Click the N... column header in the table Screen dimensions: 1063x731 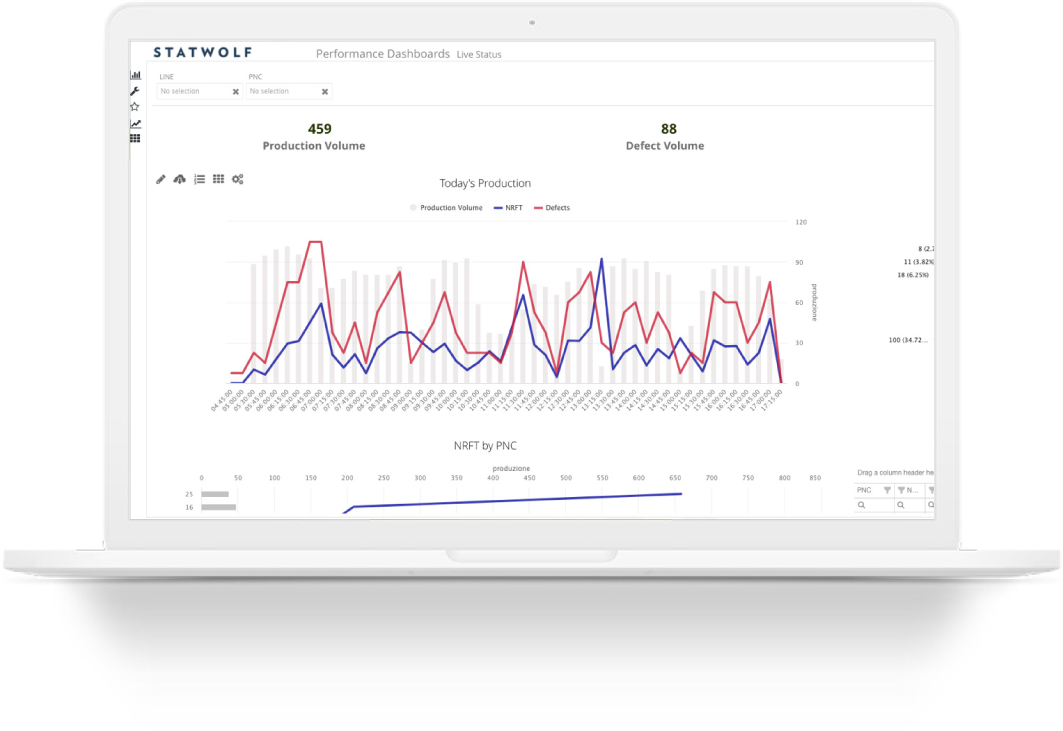tap(912, 490)
